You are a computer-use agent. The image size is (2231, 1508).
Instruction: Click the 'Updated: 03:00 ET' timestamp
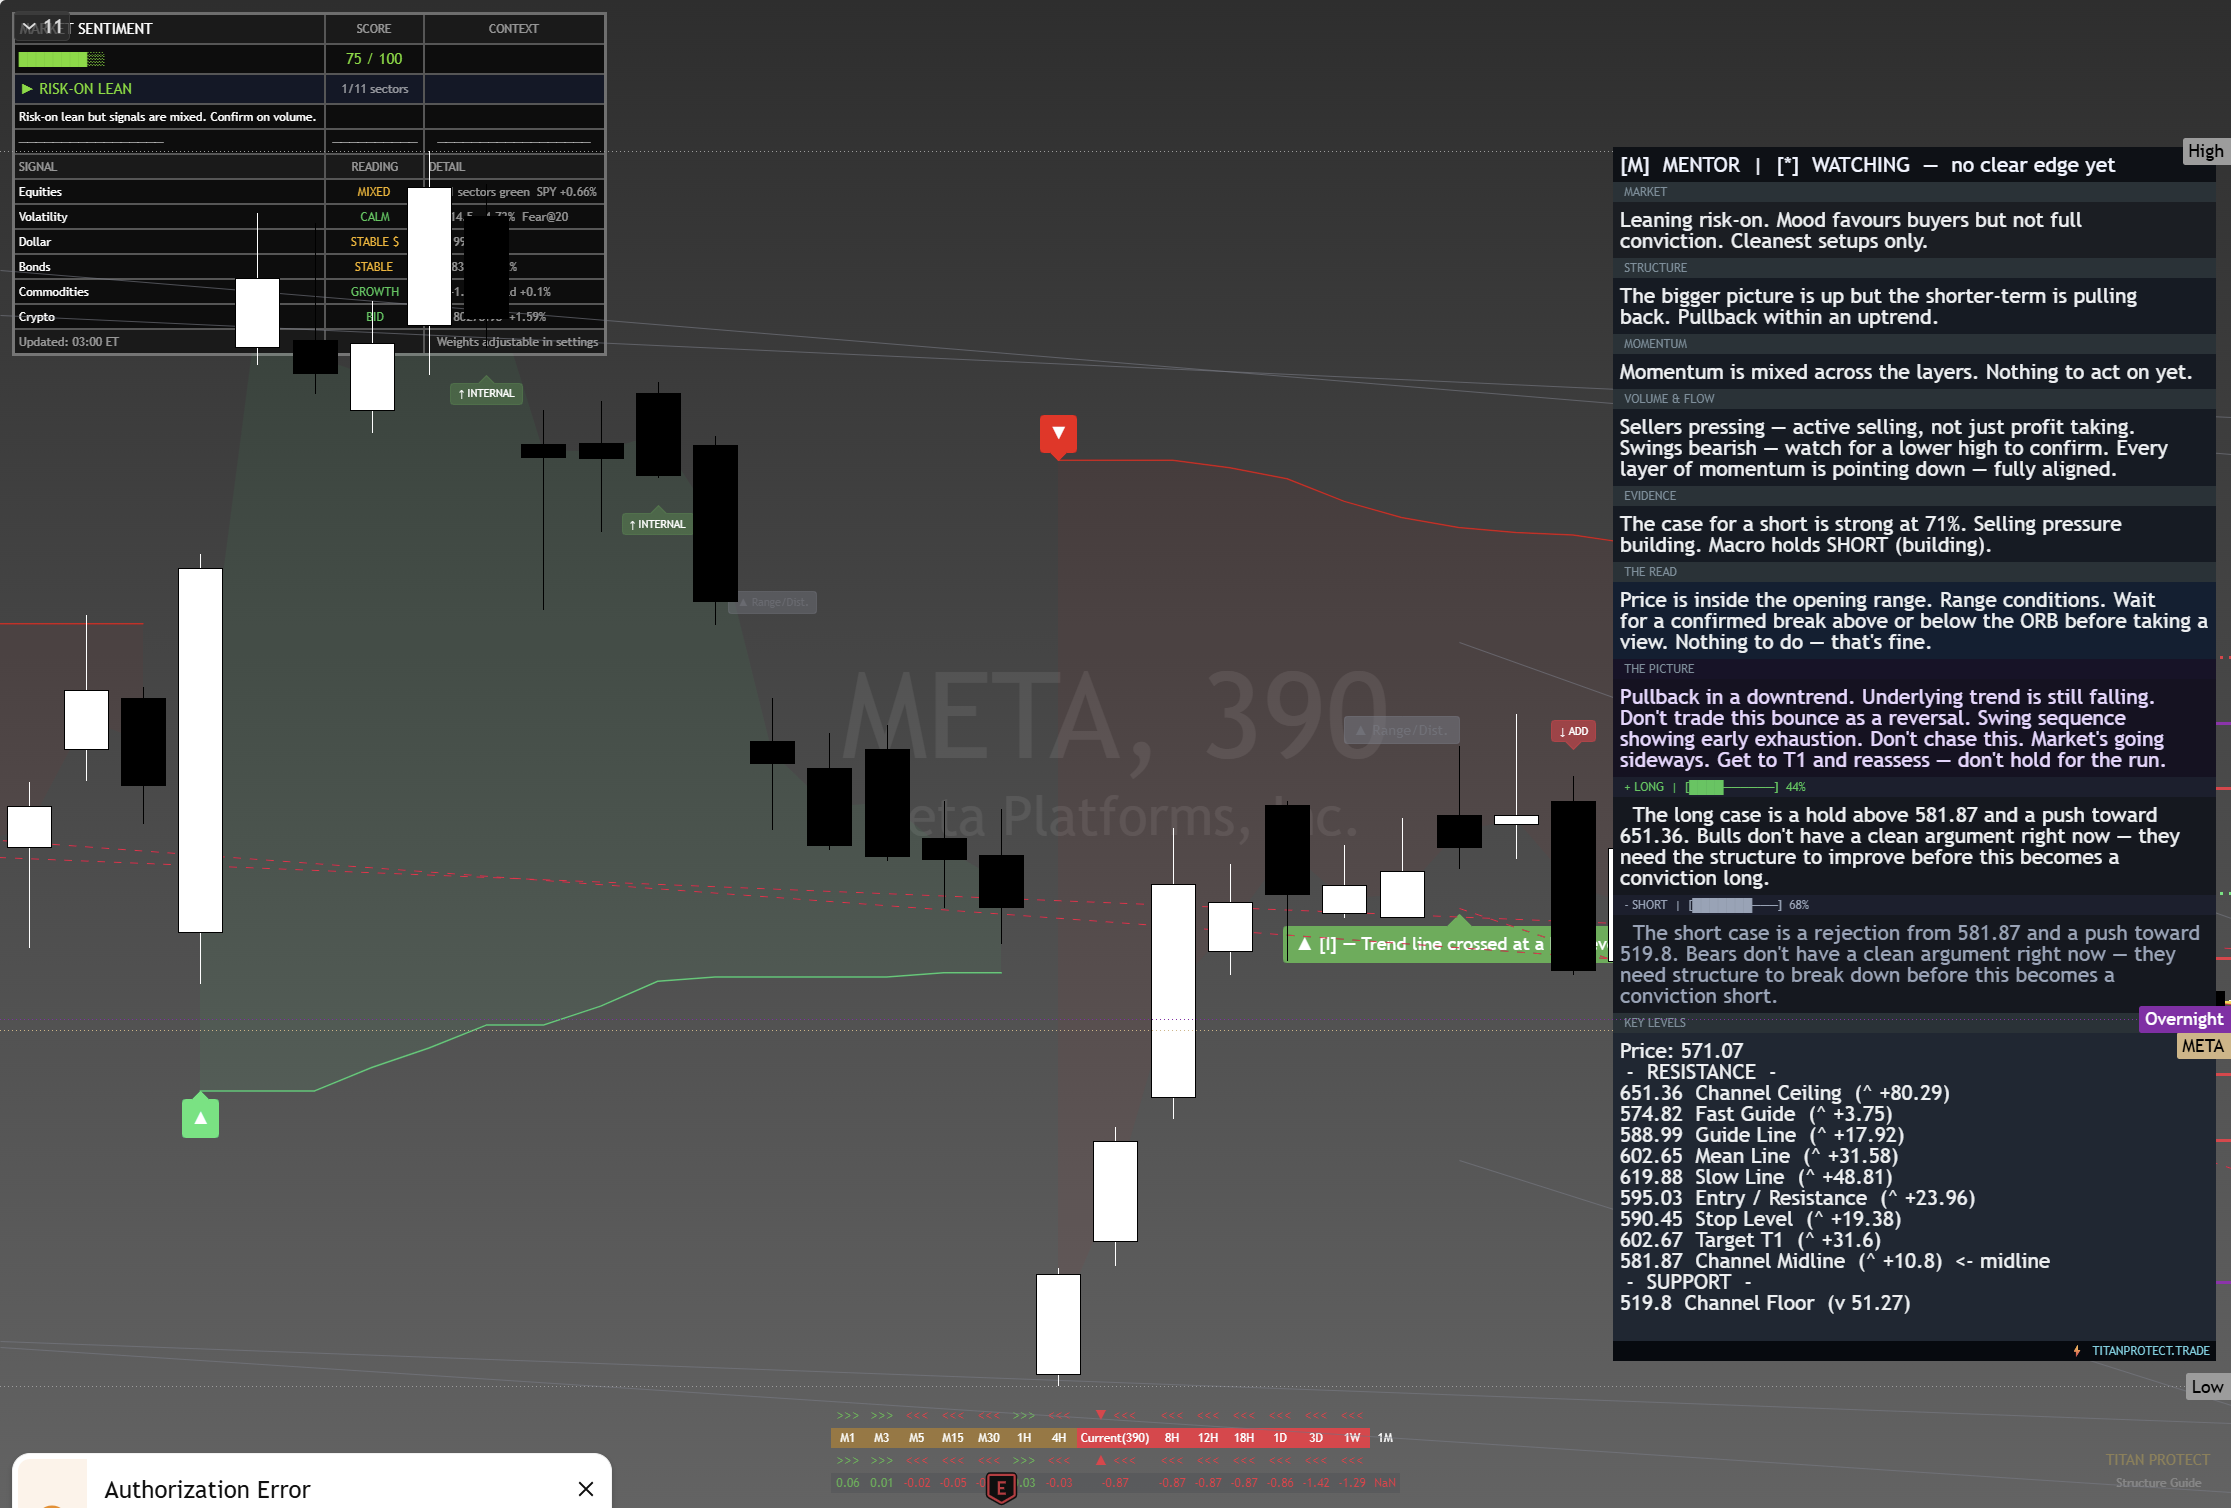69,342
